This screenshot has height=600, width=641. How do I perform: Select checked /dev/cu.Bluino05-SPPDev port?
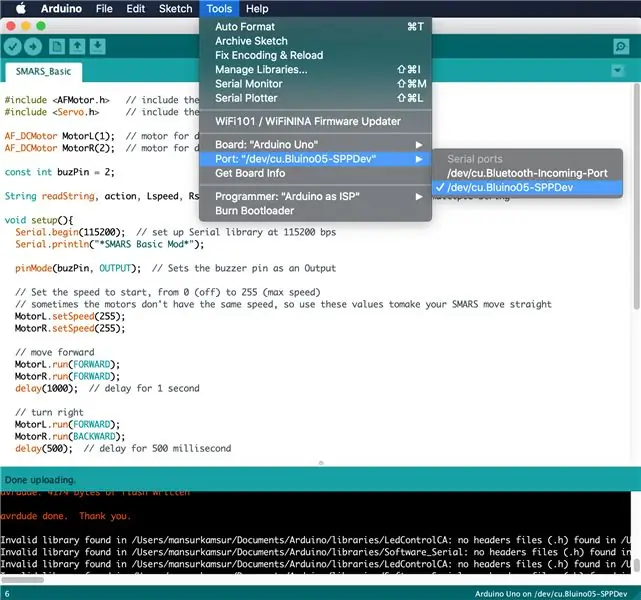coord(527,188)
